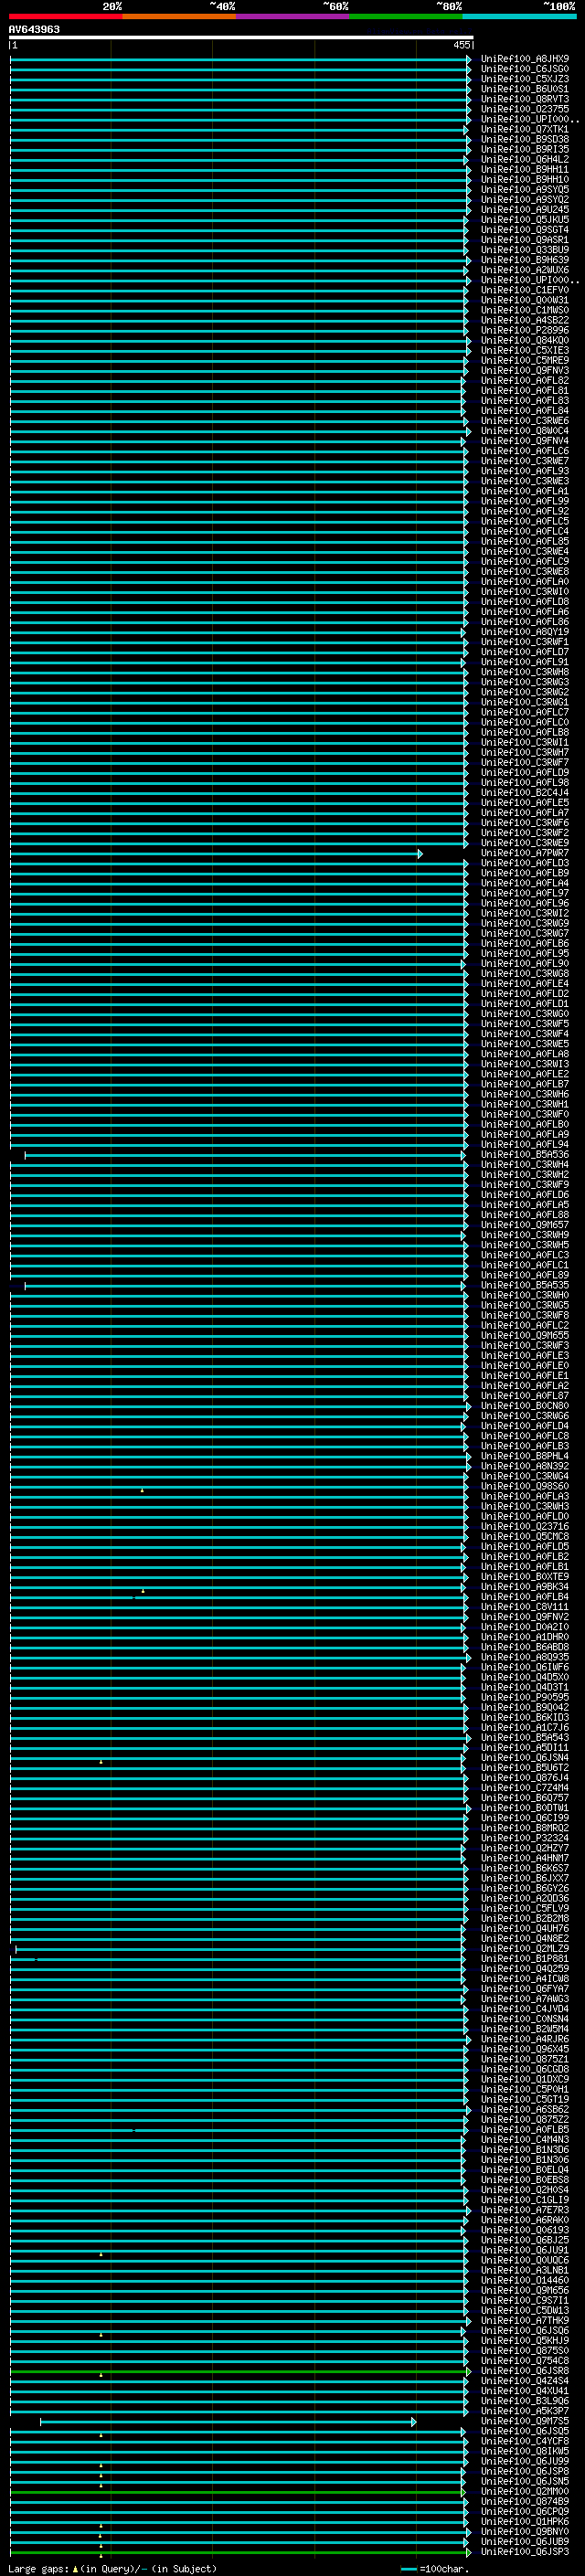The image size is (585, 2576).
Task: Select label UniRef100_Q5JKU5
Action: pyautogui.click(x=525, y=219)
